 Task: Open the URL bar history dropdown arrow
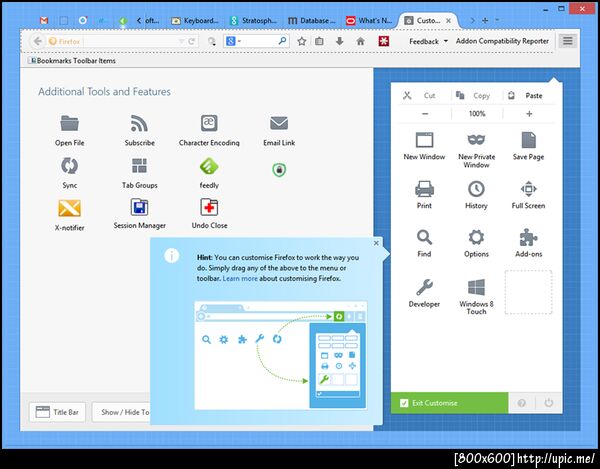point(181,41)
